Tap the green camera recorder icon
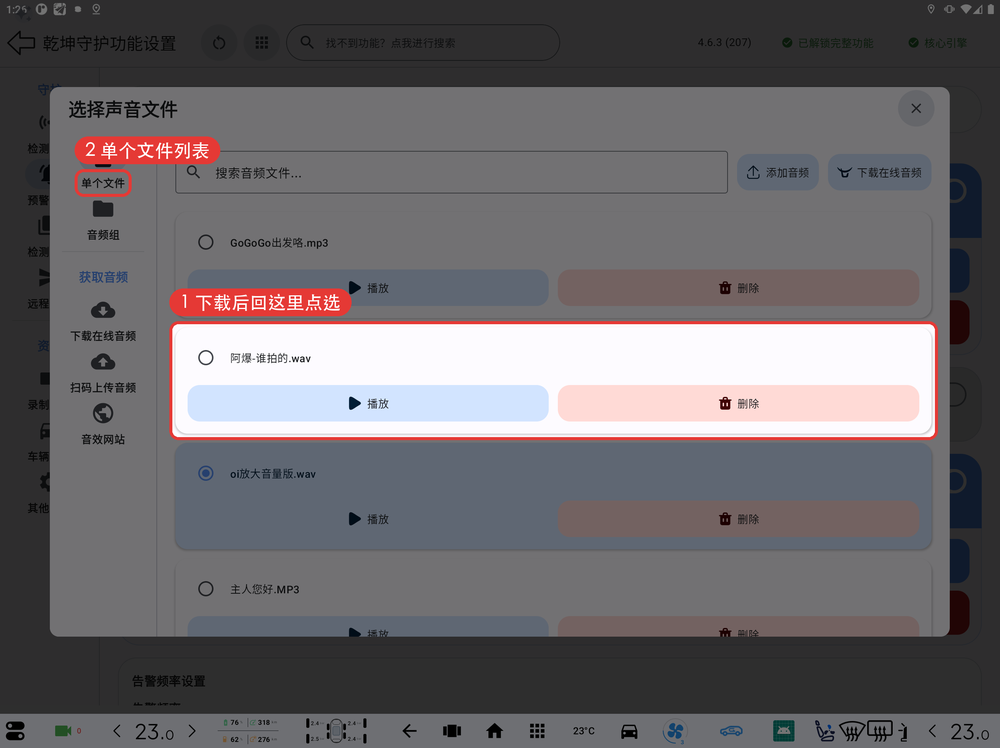The image size is (1000, 748). [63, 731]
